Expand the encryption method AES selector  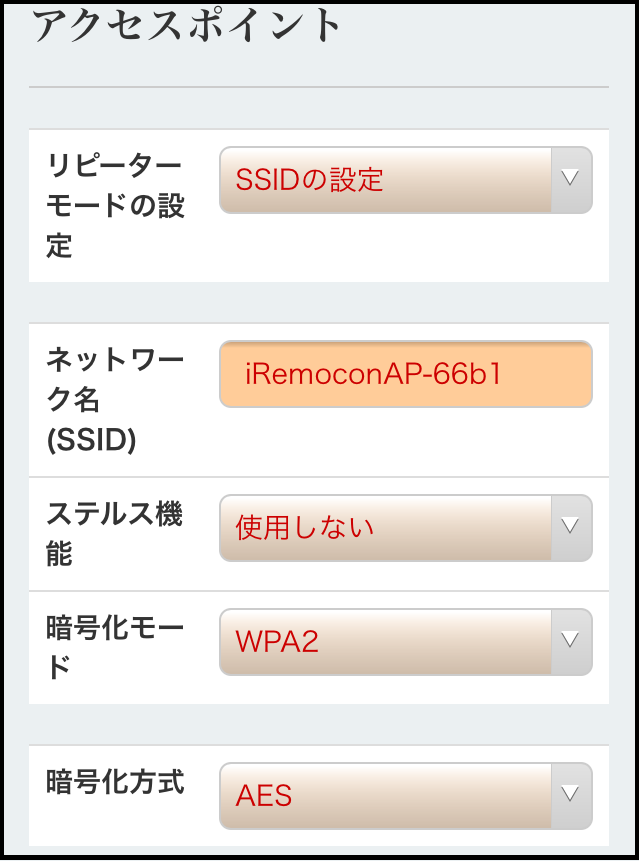coord(385,795)
